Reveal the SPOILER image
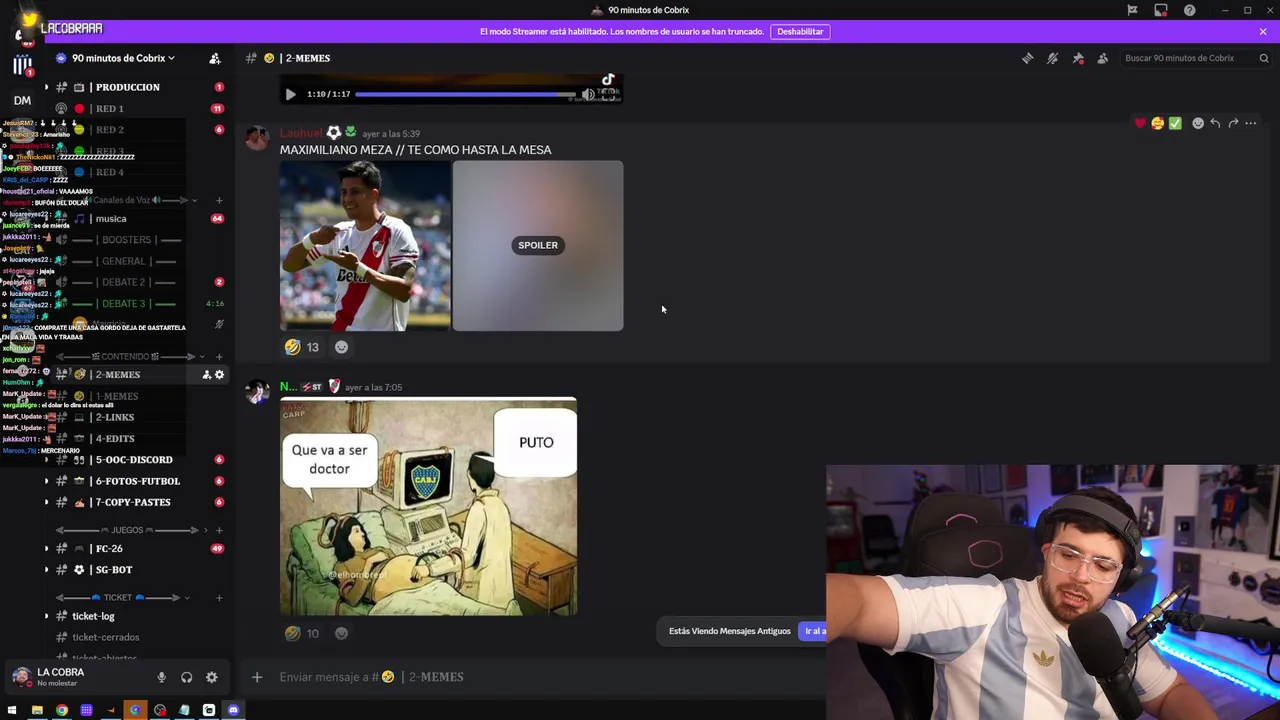 point(538,245)
